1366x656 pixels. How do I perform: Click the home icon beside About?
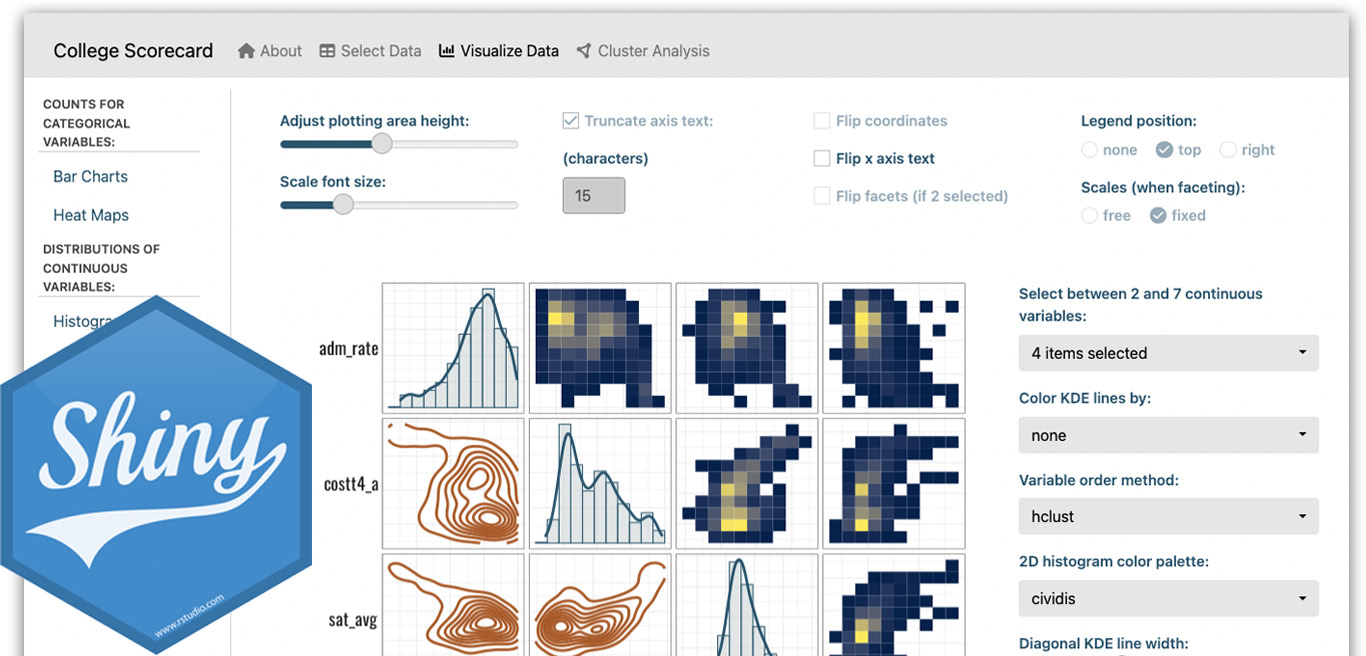246,51
